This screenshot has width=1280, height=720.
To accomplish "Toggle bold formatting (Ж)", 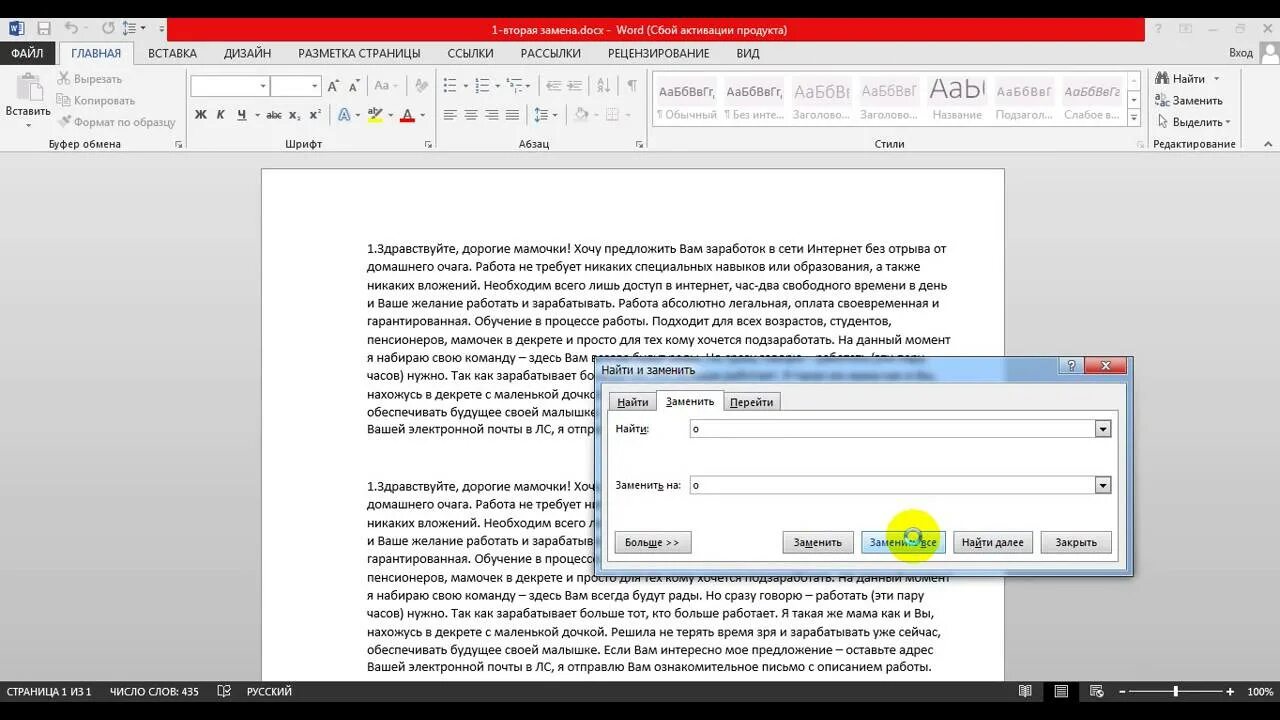I will pyautogui.click(x=201, y=115).
